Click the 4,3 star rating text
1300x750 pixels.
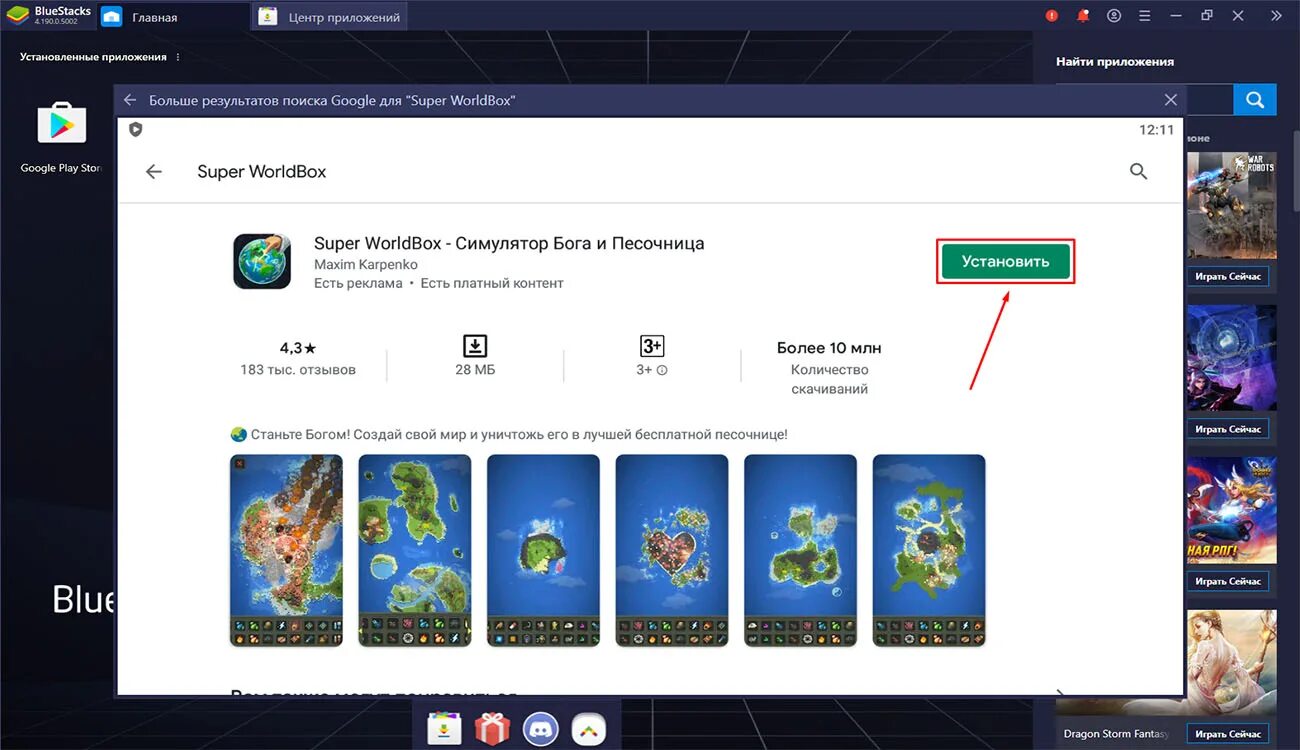pyautogui.click(x=298, y=348)
